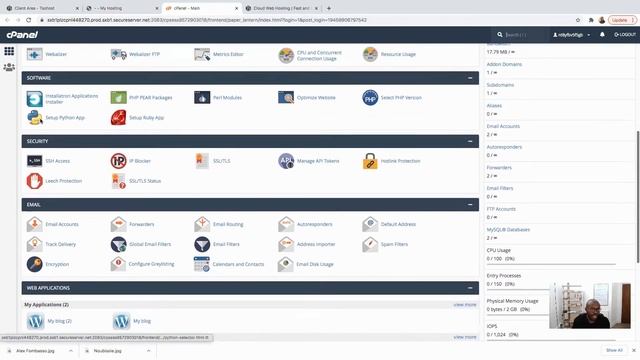640x360 pixels.
Task: Click the cPanel logo
Action: tap(22, 35)
